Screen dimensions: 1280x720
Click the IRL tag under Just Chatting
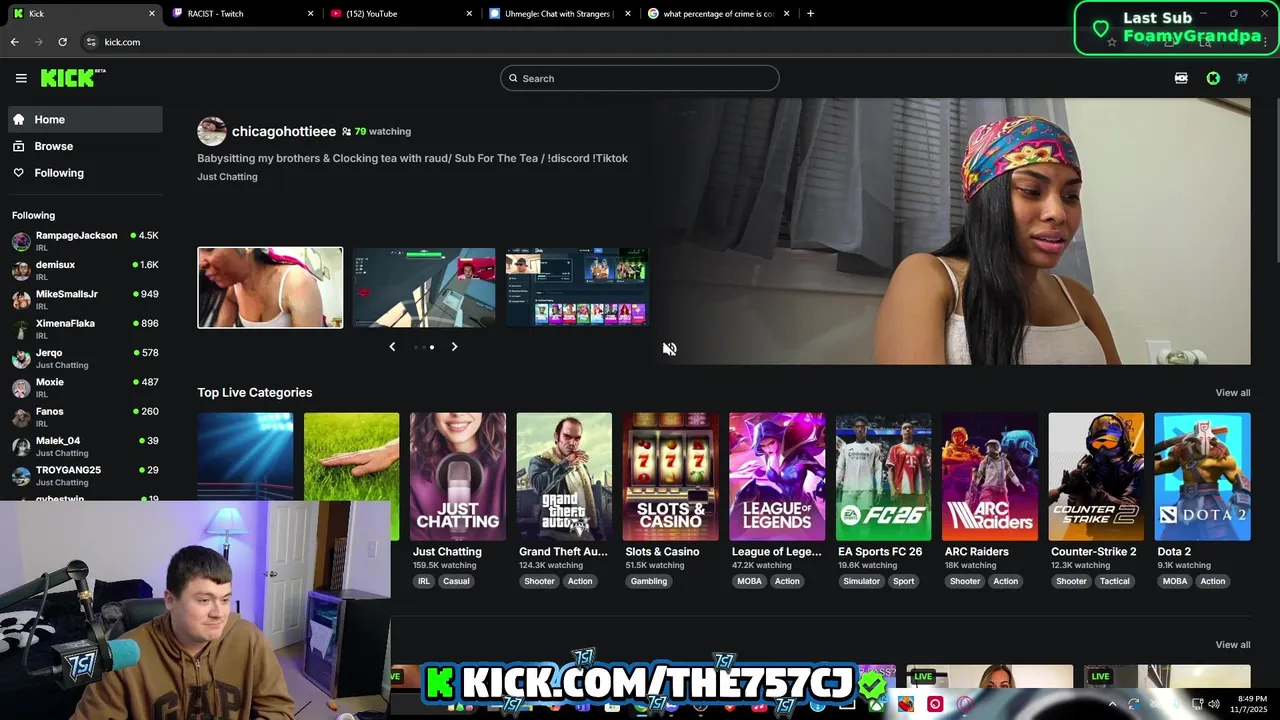(424, 581)
